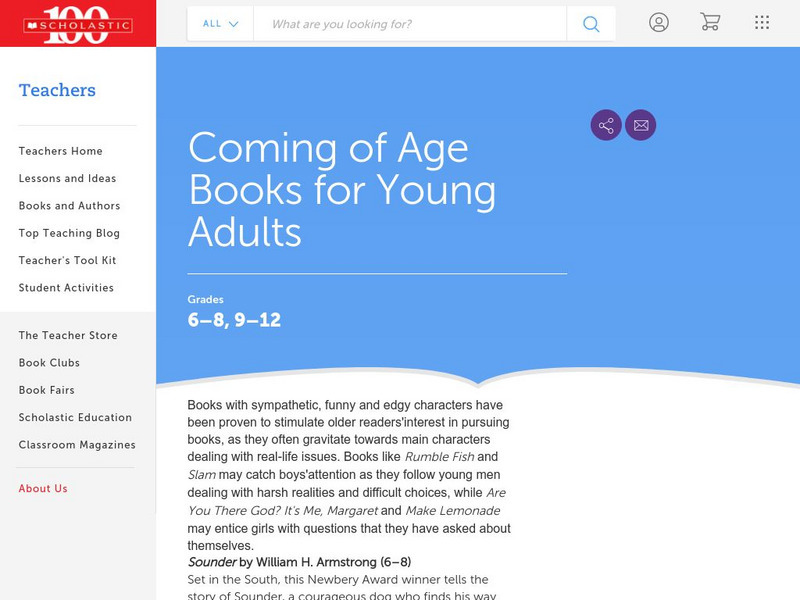The width and height of the screenshot is (800, 600).
Task: Open the grid apps menu icon
Action: [x=762, y=22]
